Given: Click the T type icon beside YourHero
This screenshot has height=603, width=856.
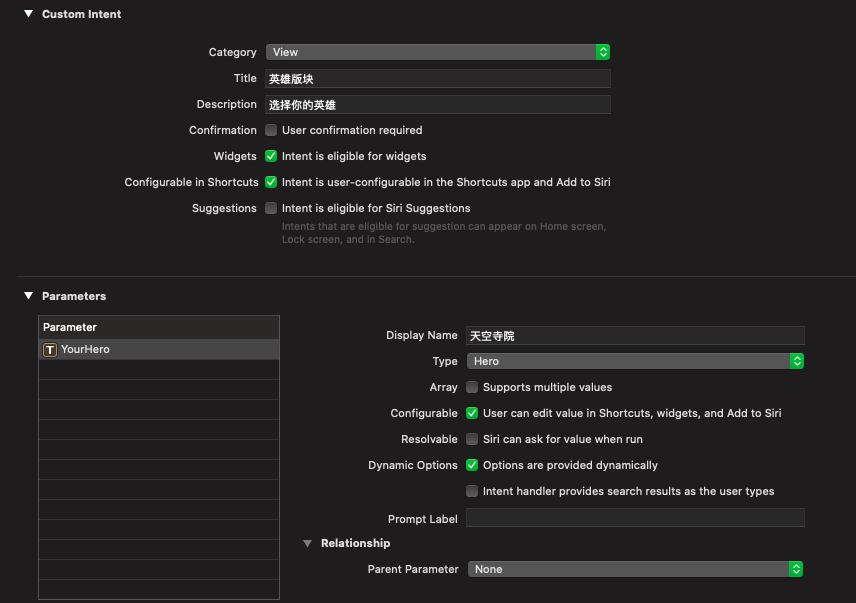Looking at the screenshot, I should 50,350.
